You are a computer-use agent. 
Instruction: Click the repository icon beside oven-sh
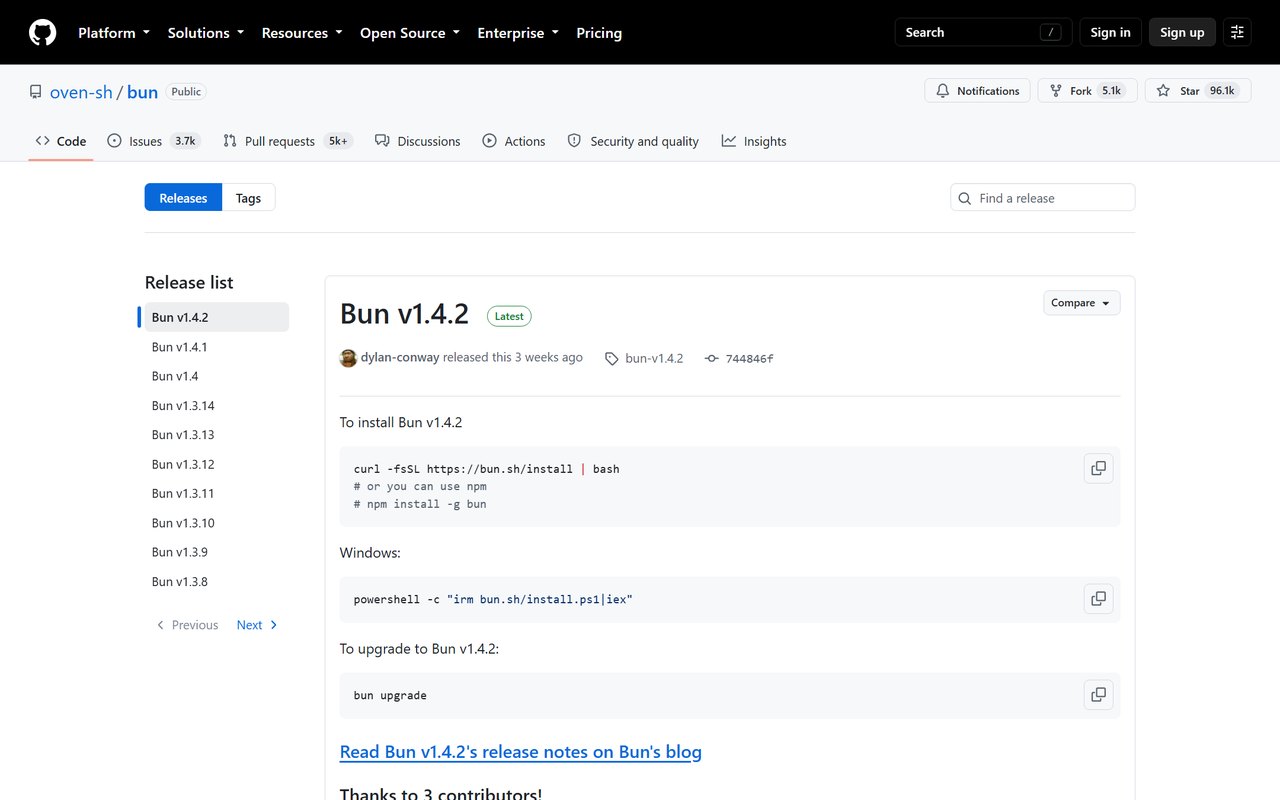coord(36,92)
